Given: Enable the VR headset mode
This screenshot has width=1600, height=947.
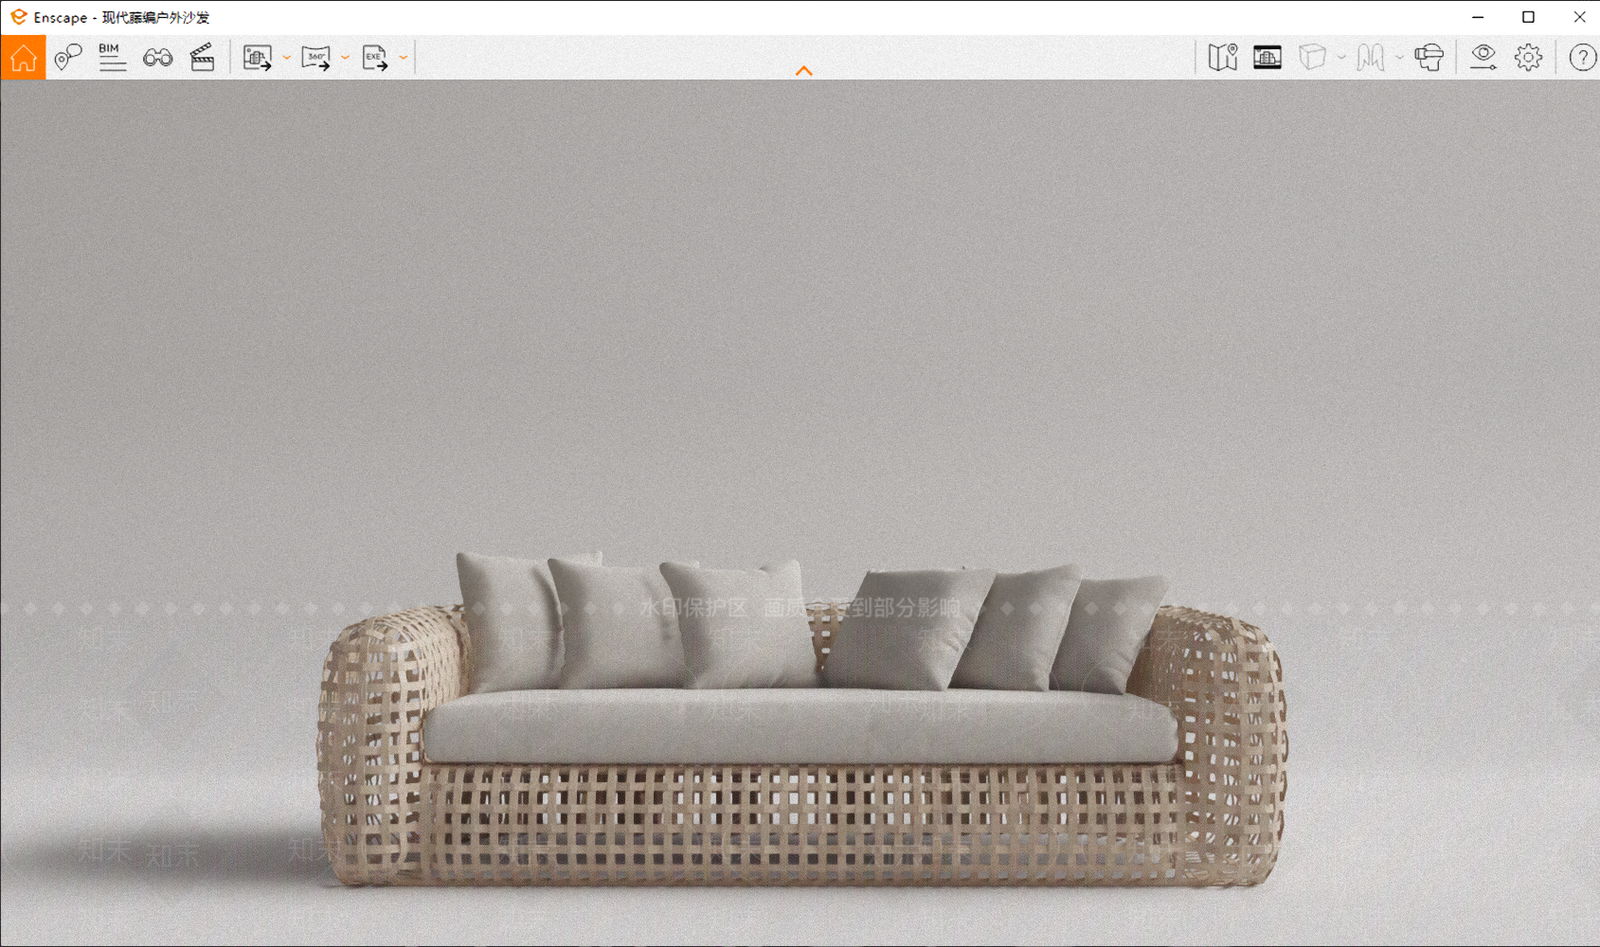Looking at the screenshot, I should (1429, 57).
